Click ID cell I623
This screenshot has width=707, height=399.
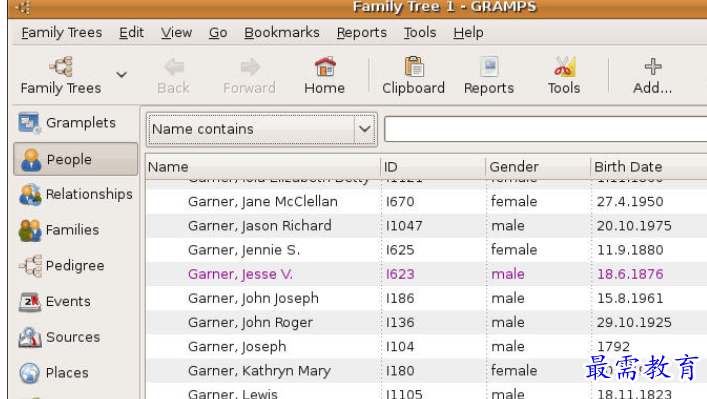(400, 274)
